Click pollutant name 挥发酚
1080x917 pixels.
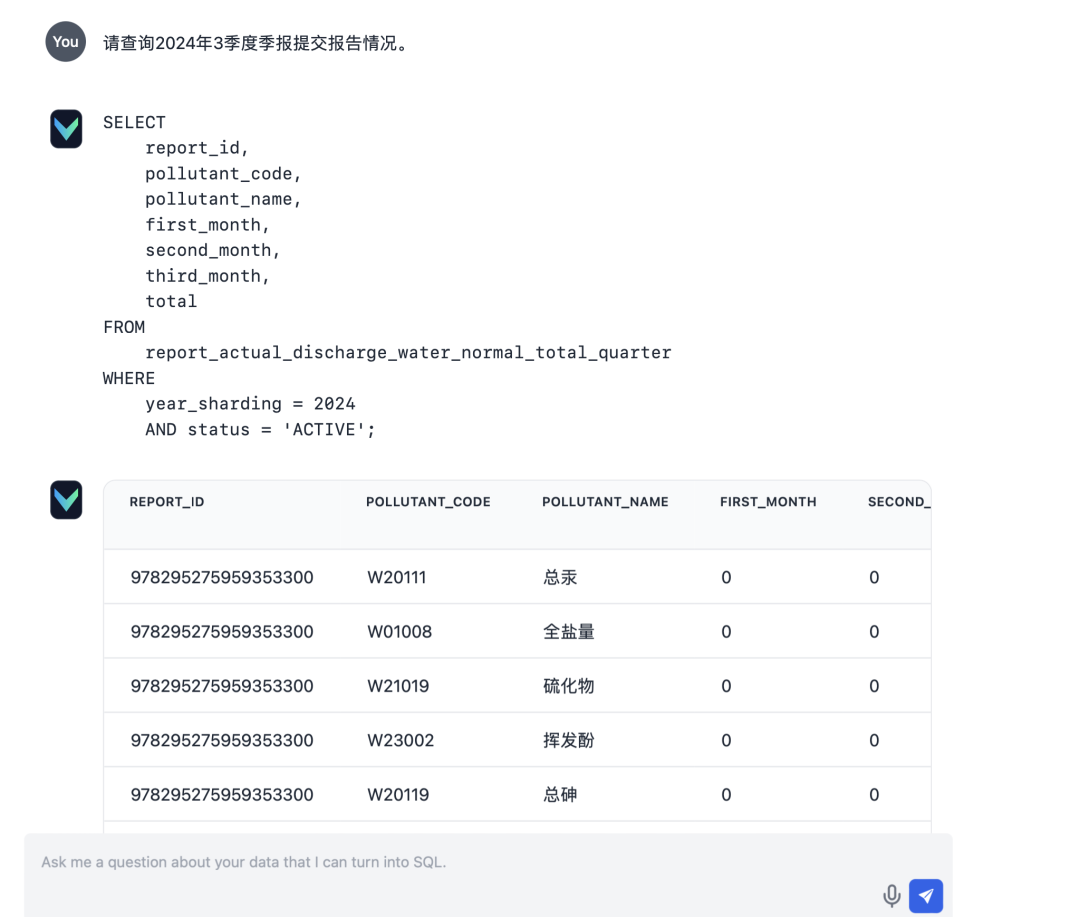[568, 741]
